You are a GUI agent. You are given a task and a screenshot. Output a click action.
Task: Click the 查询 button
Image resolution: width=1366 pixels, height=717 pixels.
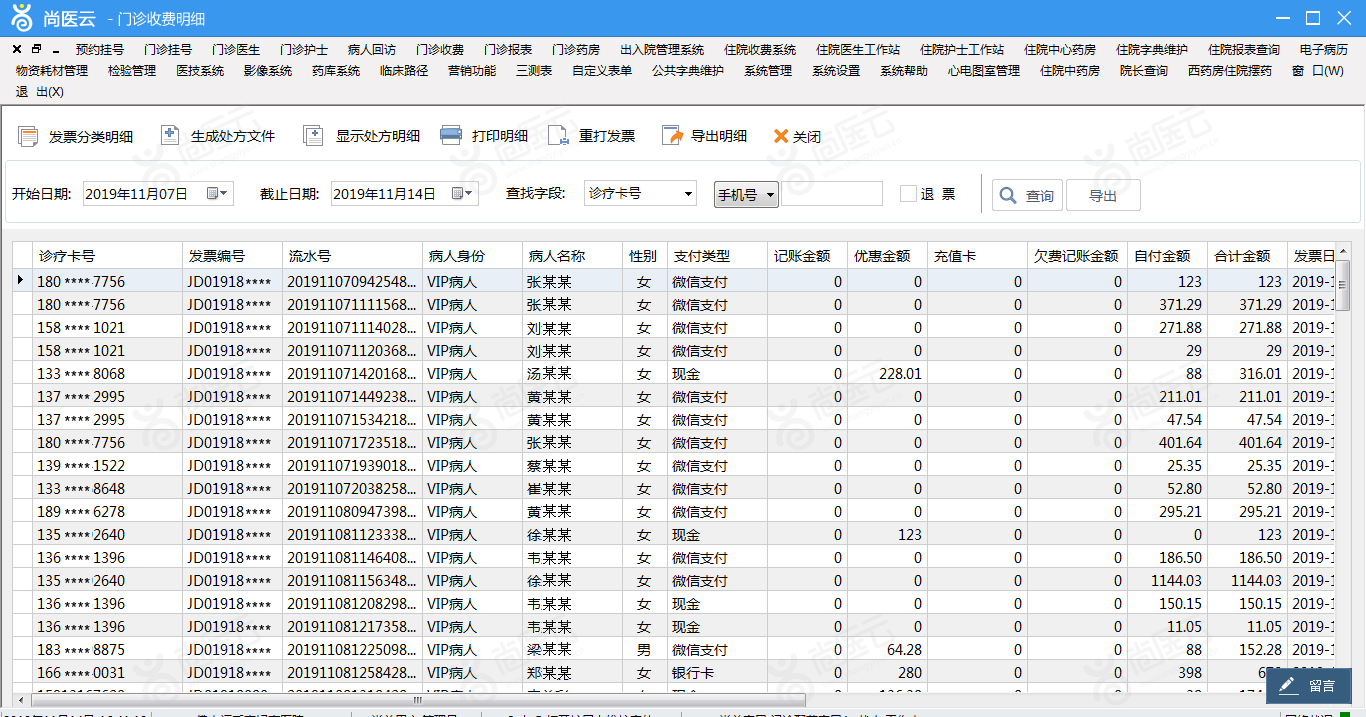(x=1027, y=196)
